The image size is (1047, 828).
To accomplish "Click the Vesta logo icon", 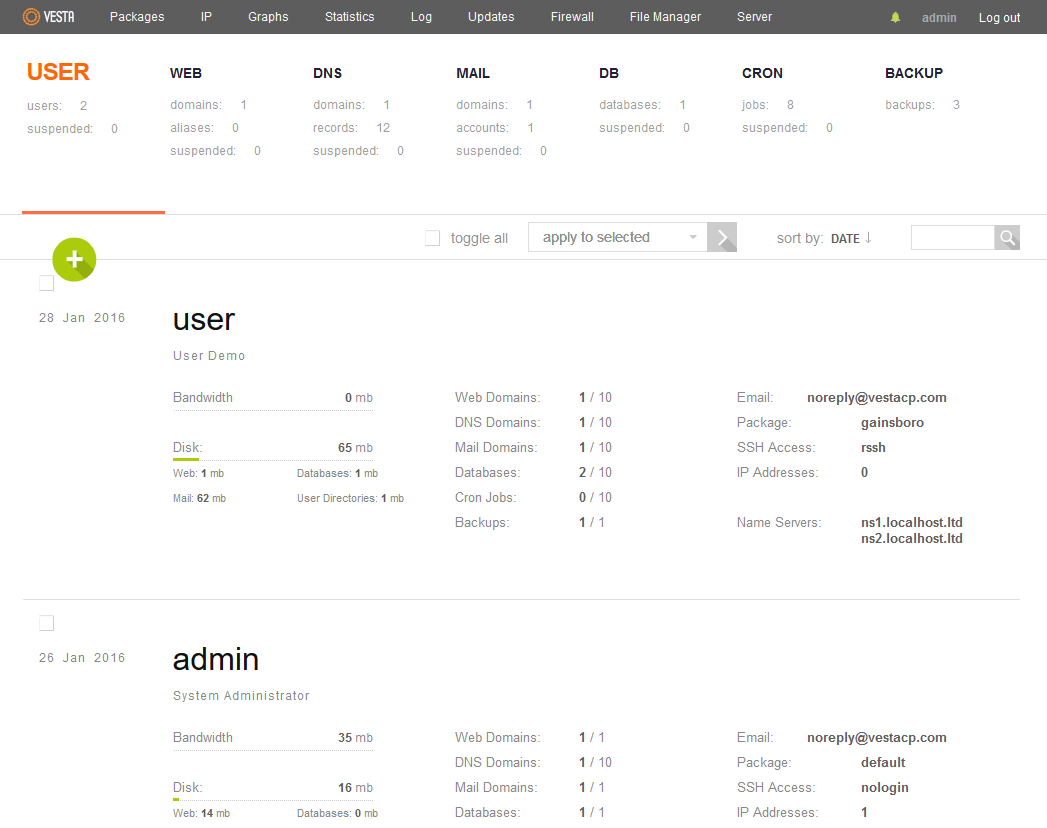I will (32, 17).
